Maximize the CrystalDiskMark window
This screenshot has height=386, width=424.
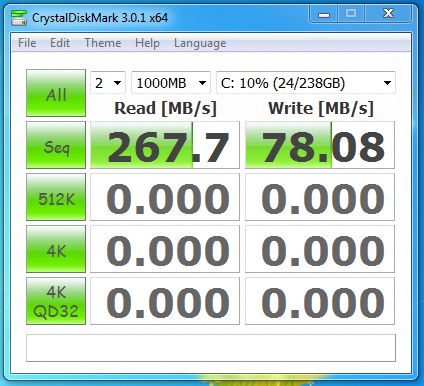tap(351, 14)
